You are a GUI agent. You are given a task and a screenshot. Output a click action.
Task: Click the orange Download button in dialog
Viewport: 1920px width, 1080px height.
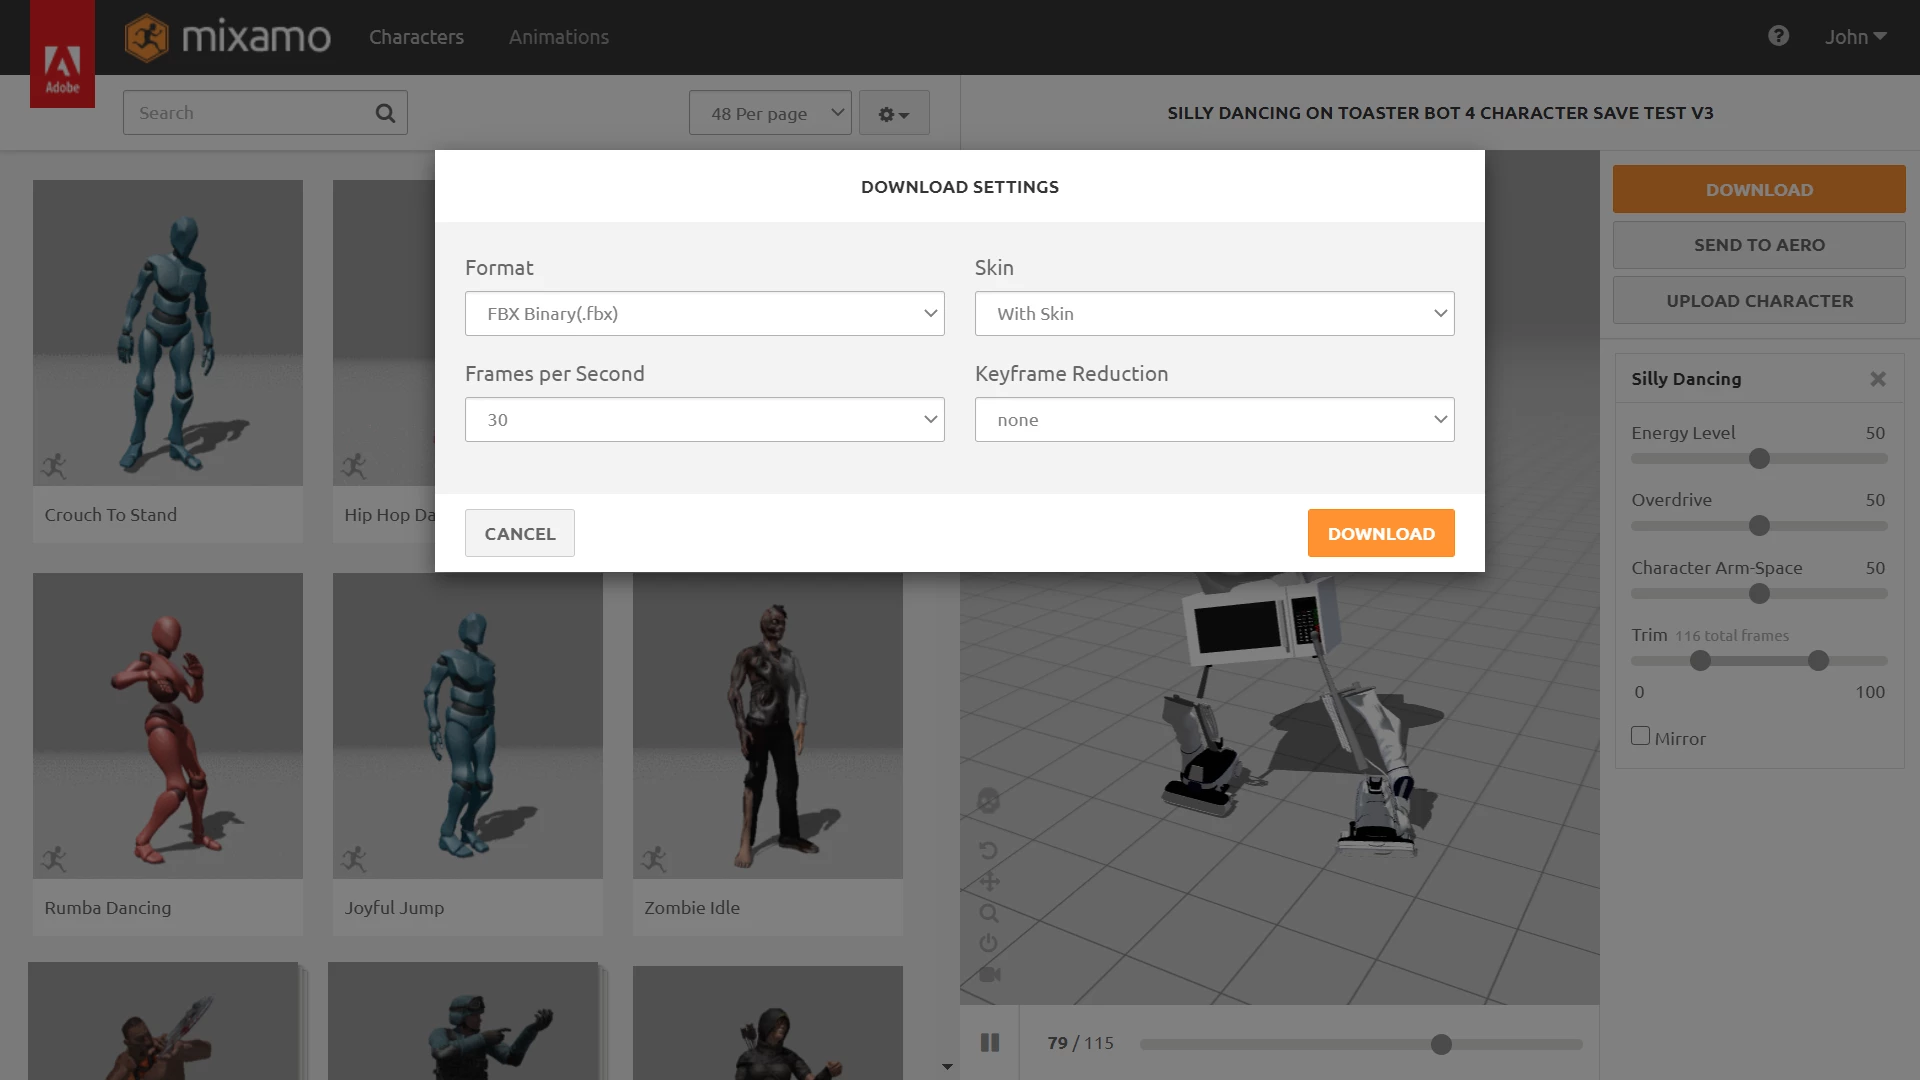[x=1380, y=533]
